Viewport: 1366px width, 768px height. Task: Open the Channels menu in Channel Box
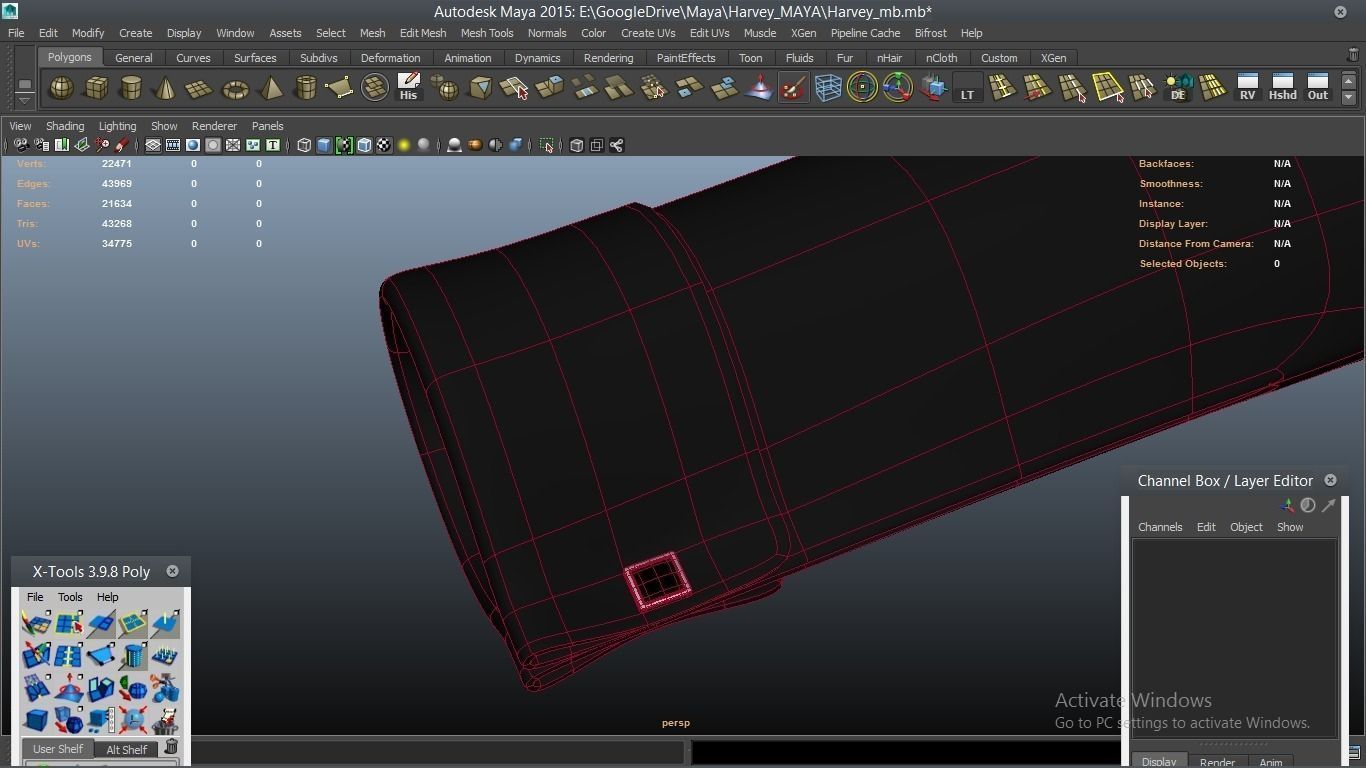click(1160, 527)
